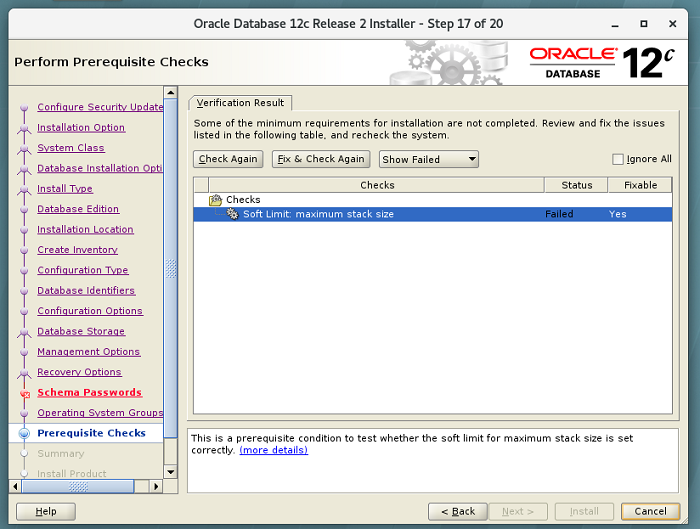
Task: Click the Schema Passwords error step icon
Action: pos(24,393)
